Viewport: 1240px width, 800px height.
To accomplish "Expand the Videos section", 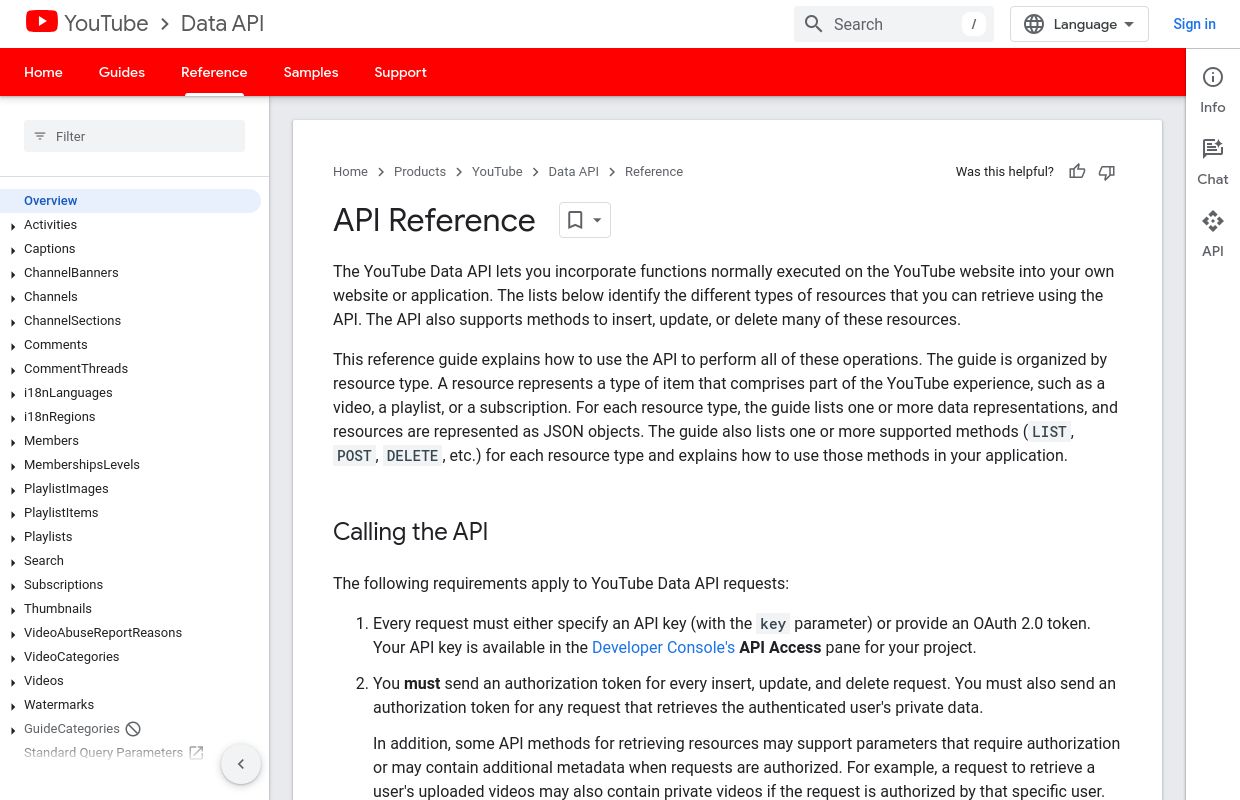I will (13, 682).
